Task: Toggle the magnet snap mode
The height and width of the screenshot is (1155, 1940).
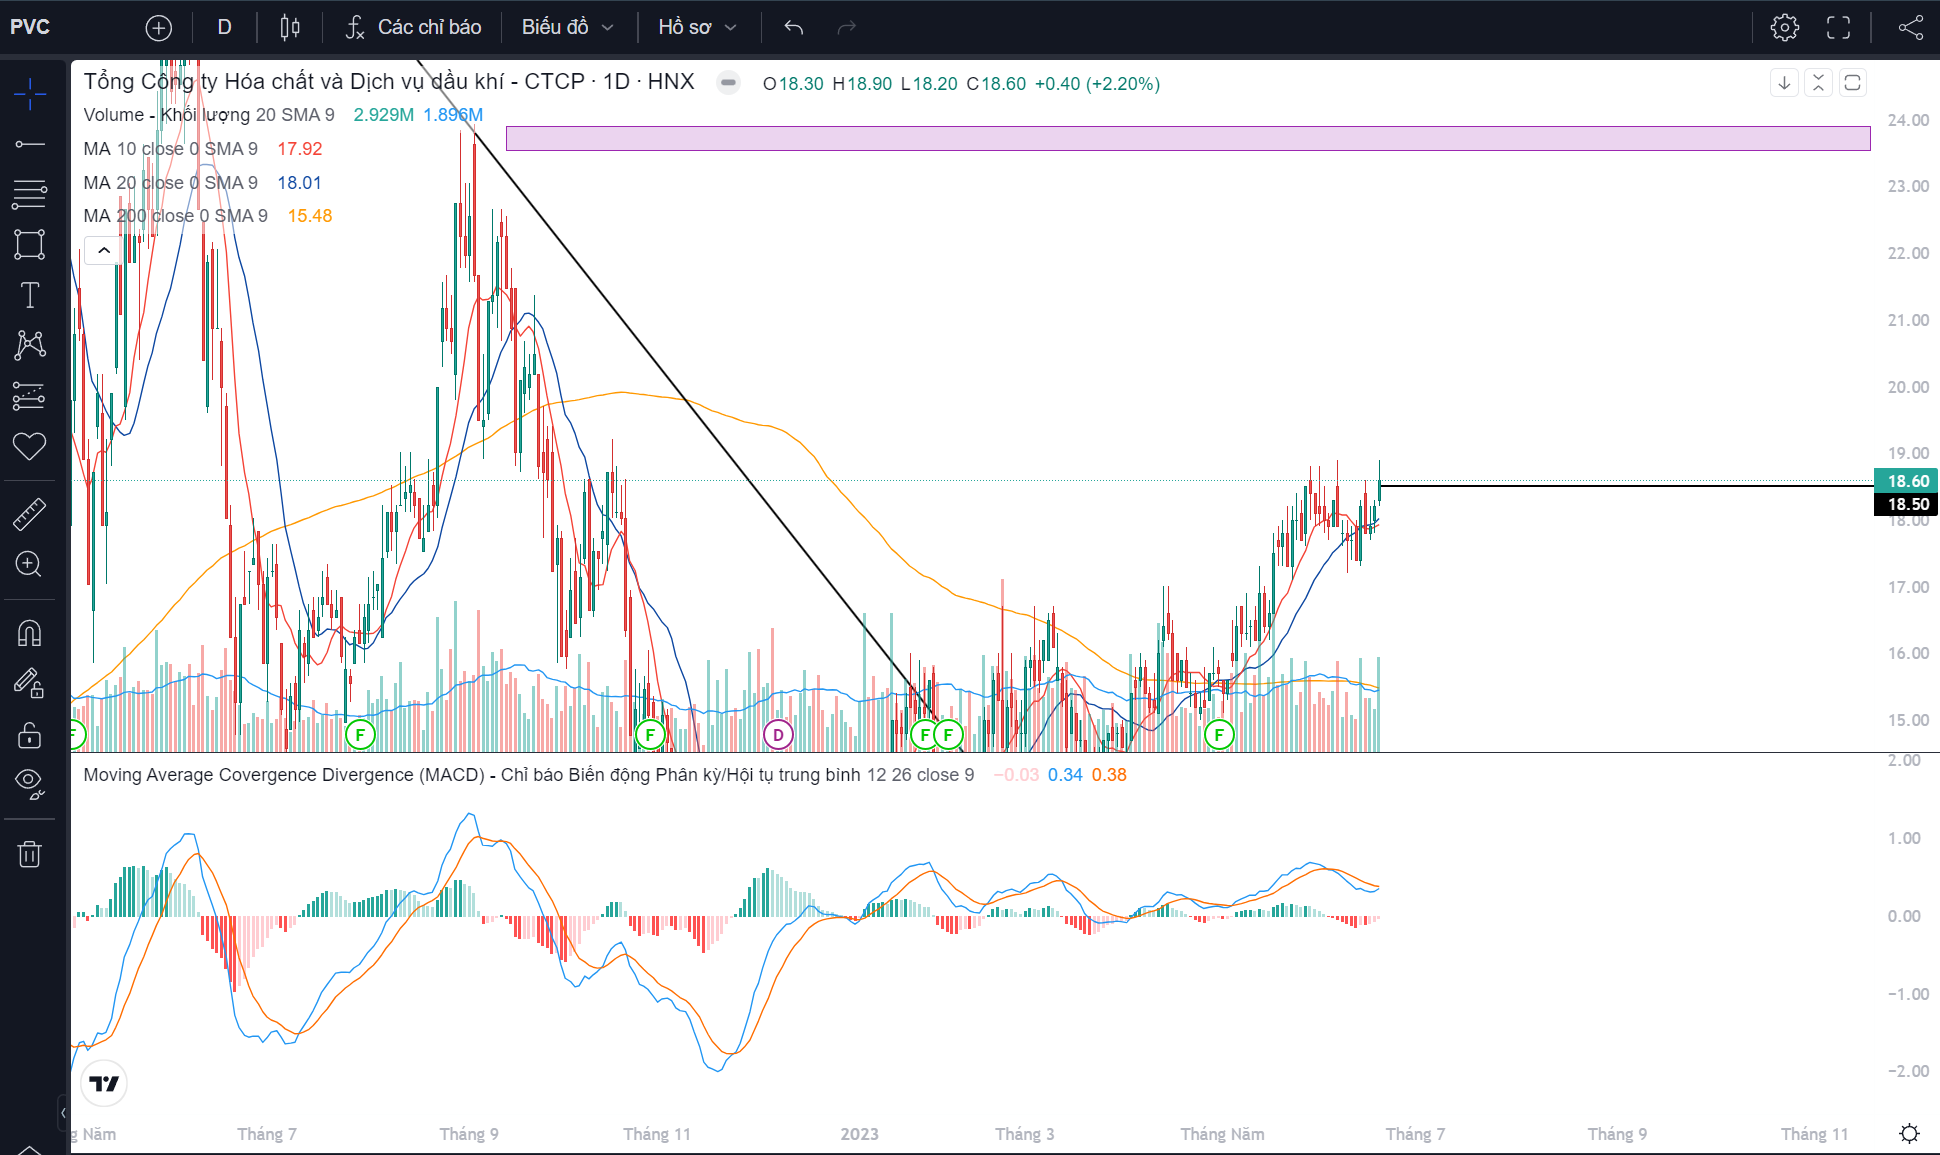Action: [30, 633]
